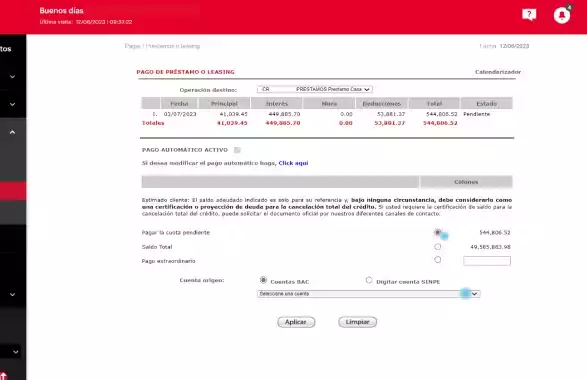587x380 pixels.
Task: Follow the 'Click aquí' link
Action: click(x=293, y=163)
